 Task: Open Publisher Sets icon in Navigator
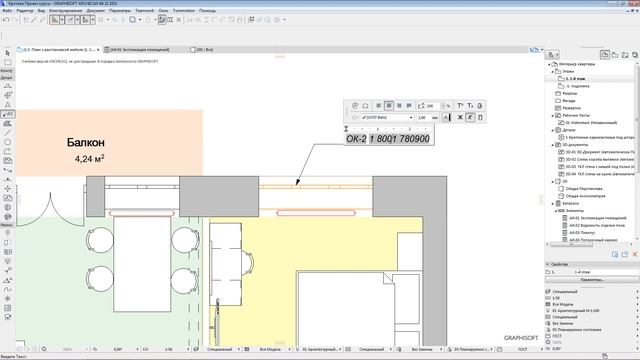click(635, 55)
